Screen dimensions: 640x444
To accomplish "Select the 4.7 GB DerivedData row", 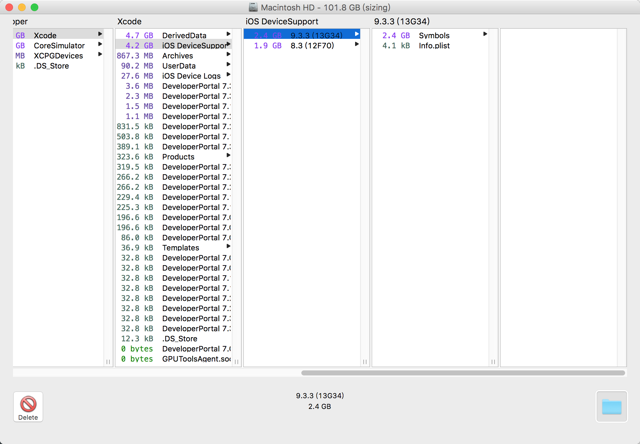I will click(174, 35).
